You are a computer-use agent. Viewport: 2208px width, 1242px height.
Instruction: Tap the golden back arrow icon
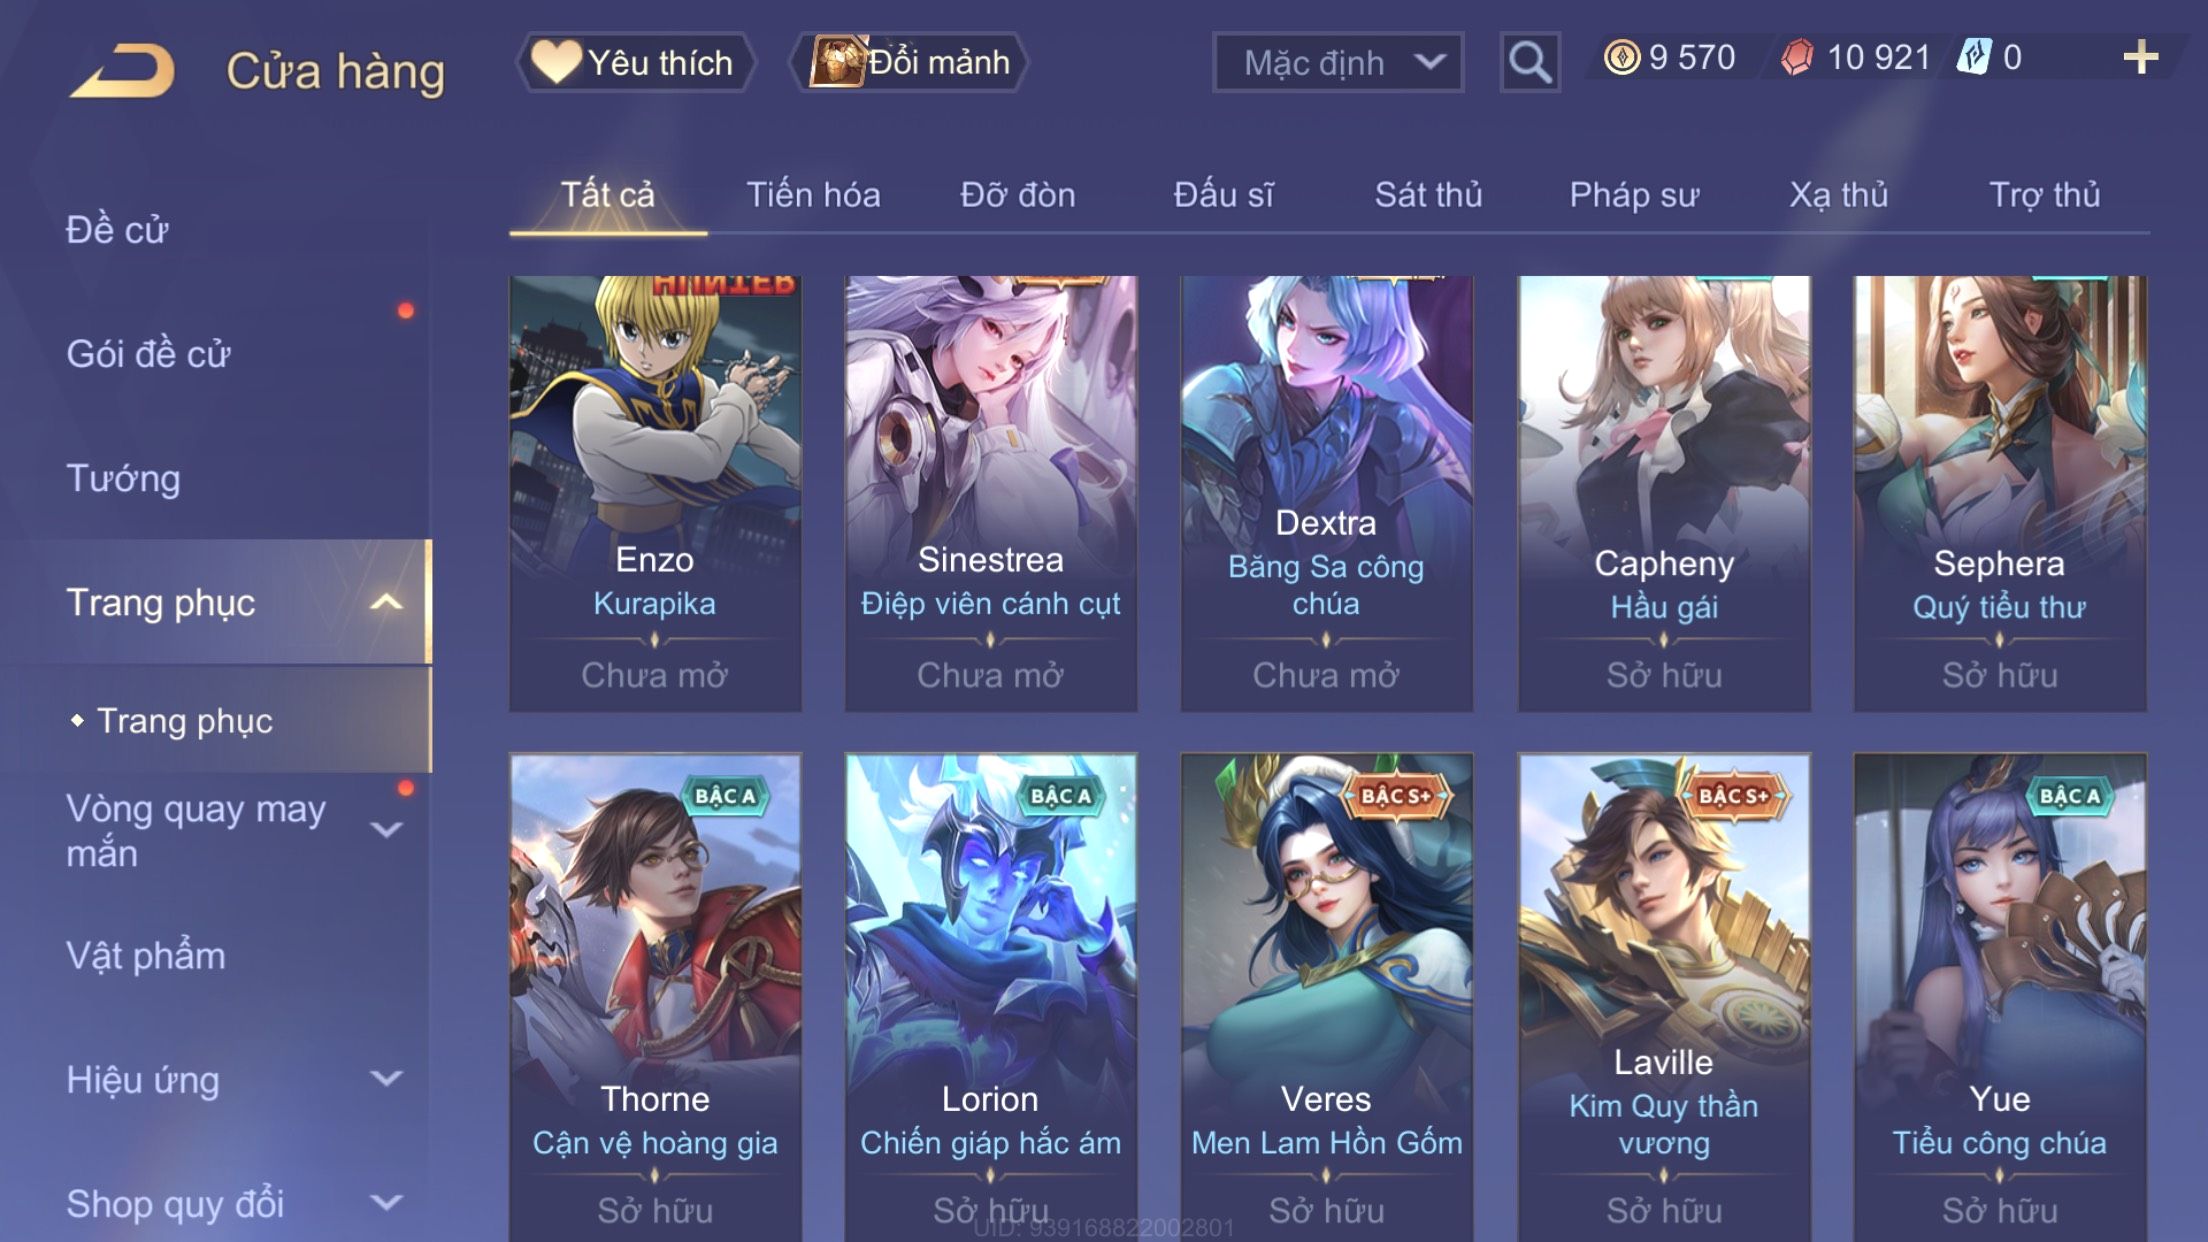click(x=122, y=70)
